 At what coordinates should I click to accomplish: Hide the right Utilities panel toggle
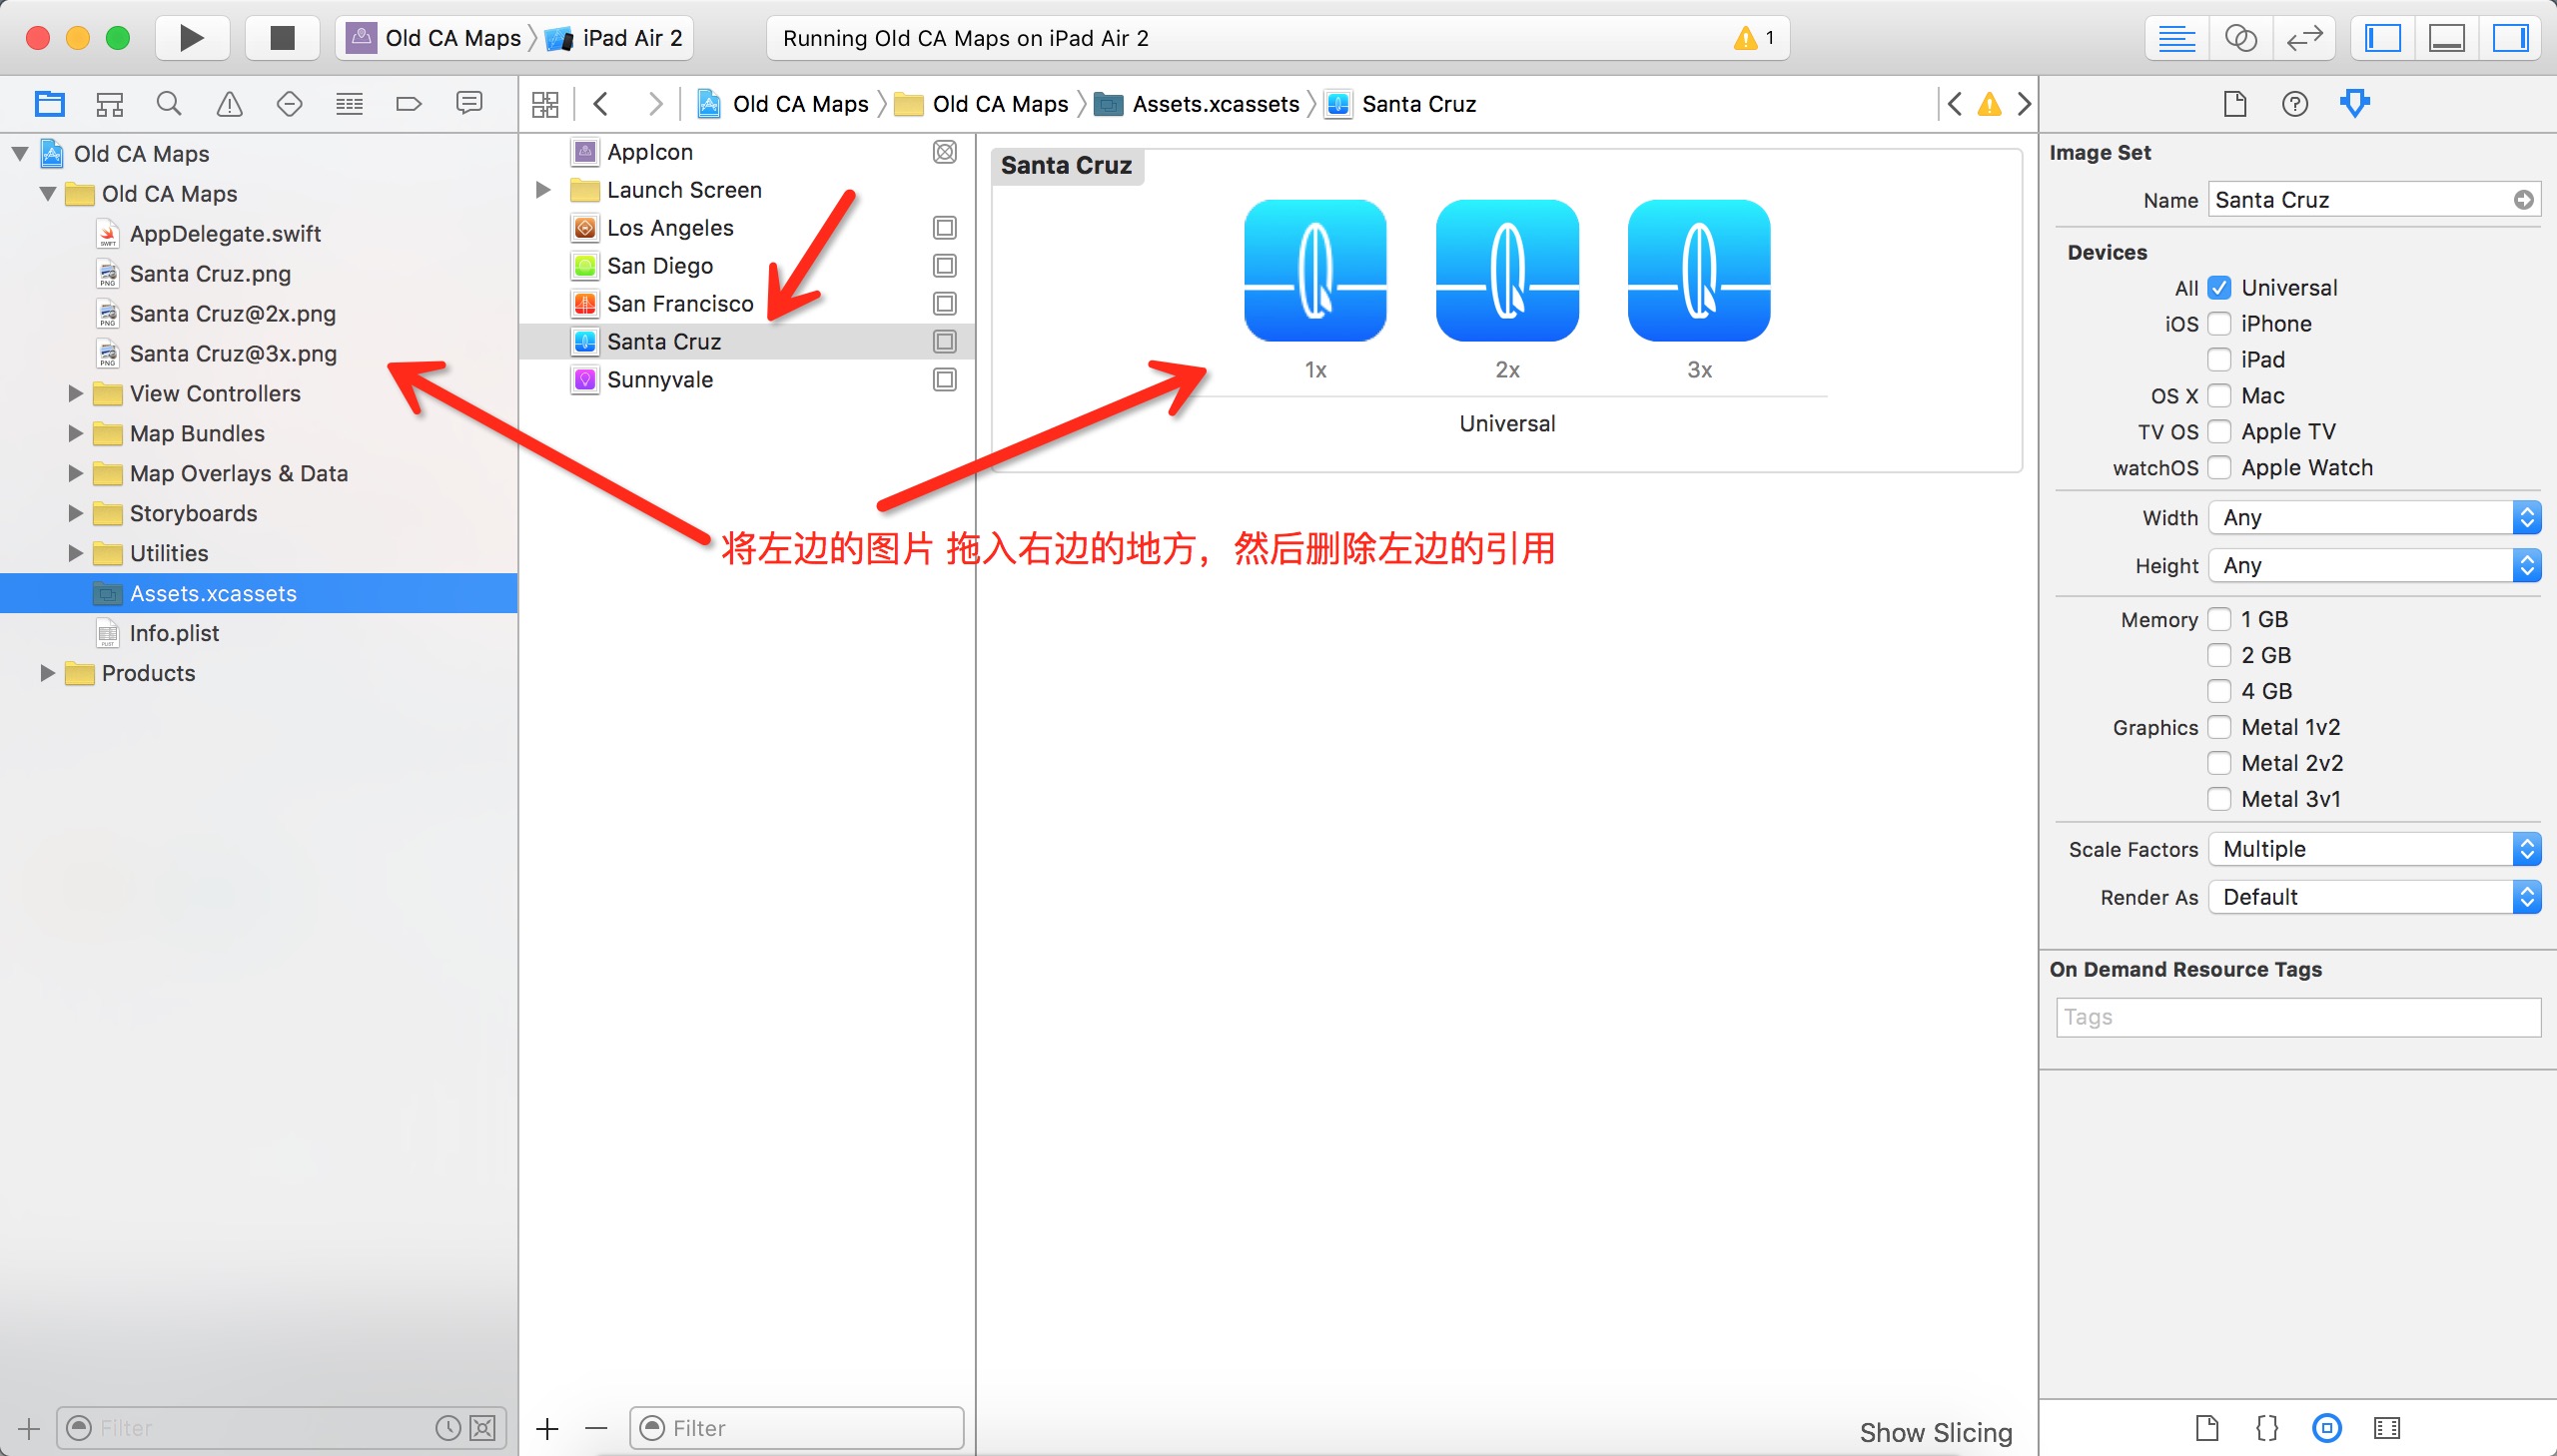coord(2509,38)
